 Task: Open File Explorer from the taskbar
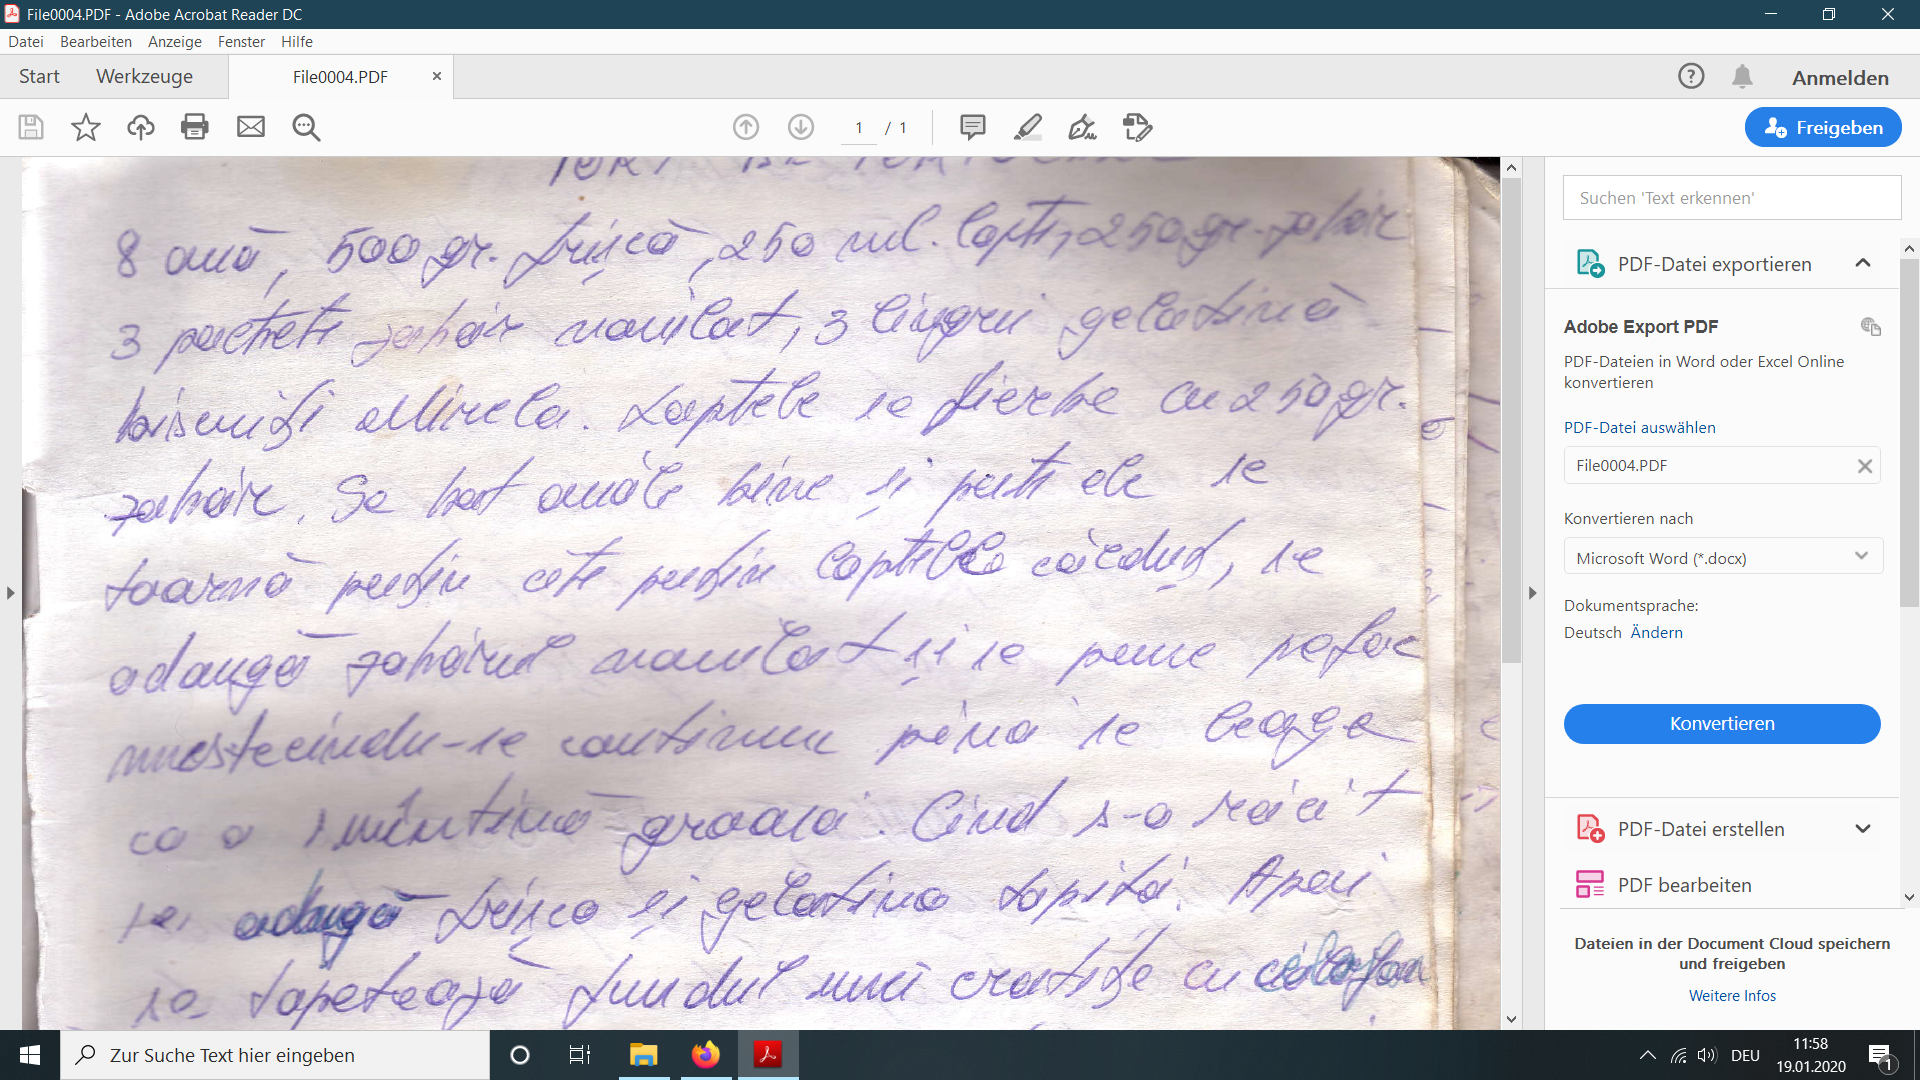click(x=643, y=1055)
